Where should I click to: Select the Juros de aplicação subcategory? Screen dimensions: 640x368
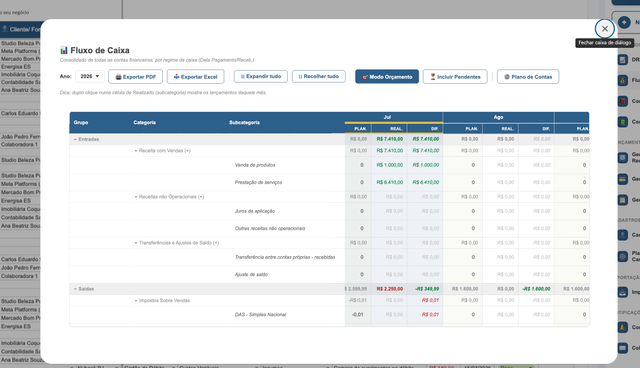tap(255, 211)
